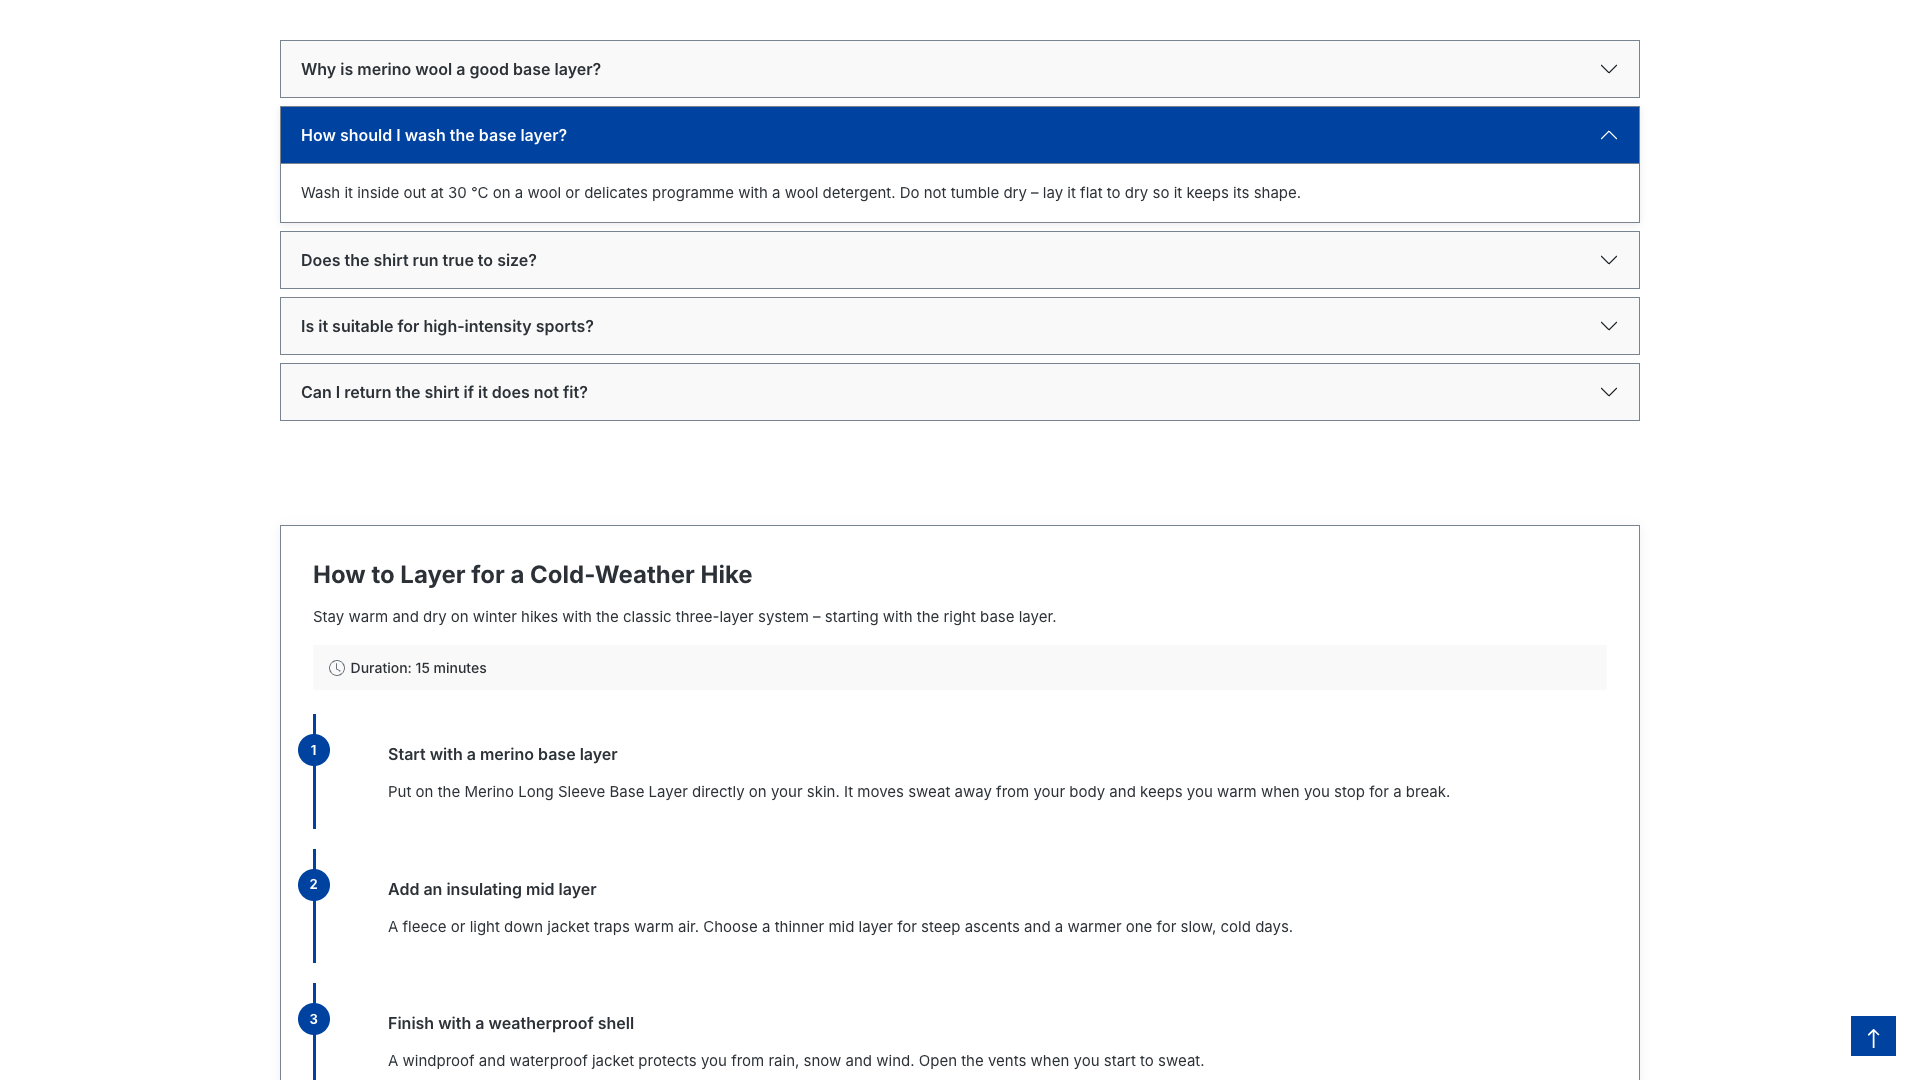
Task: Click the 'A windproof and waterproof jacket' description
Action: pyautogui.click(x=796, y=1061)
